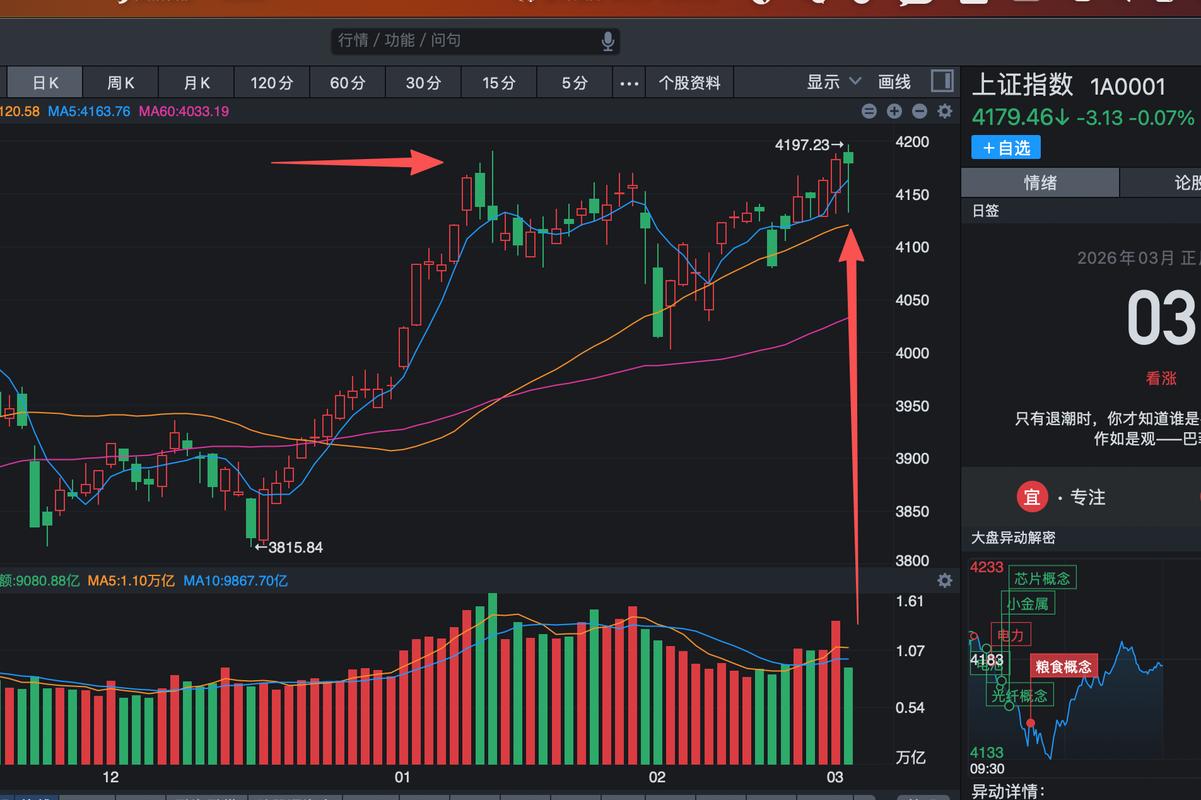Click the MA10:9867.70亿 volume label
The height and width of the screenshot is (800, 1201).
pos(236,580)
